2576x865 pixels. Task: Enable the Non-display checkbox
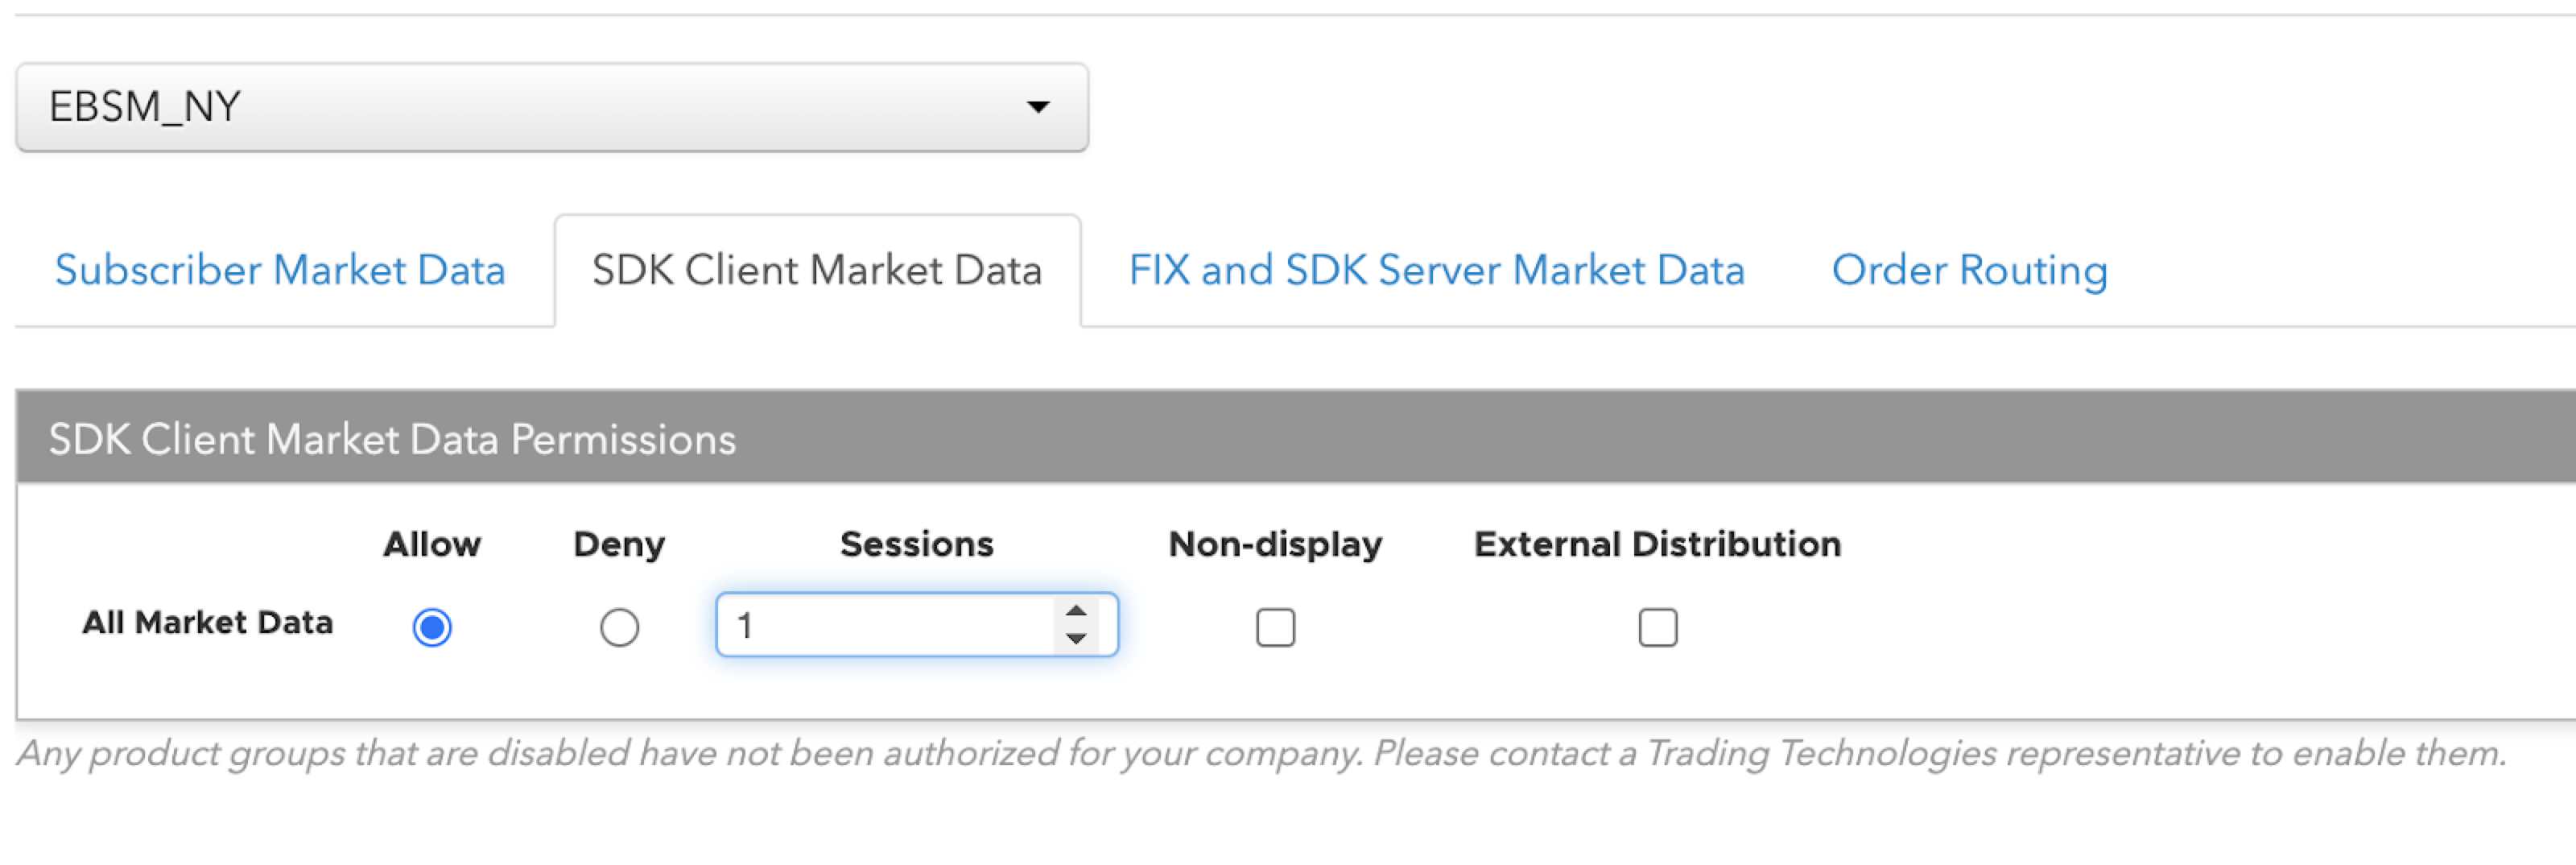click(1275, 628)
